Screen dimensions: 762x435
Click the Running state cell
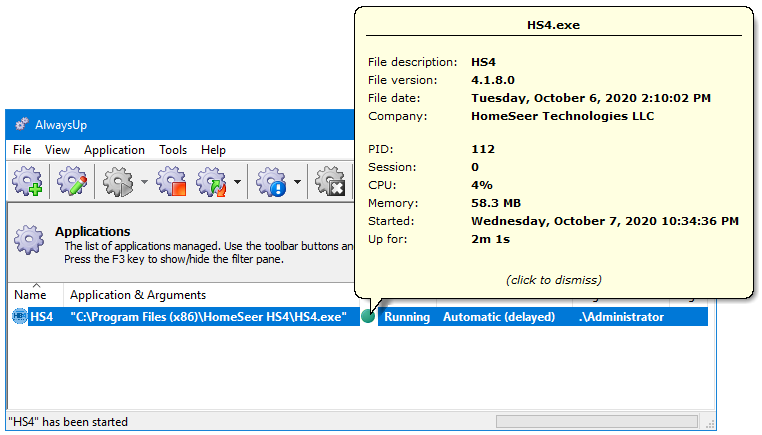pos(407,317)
